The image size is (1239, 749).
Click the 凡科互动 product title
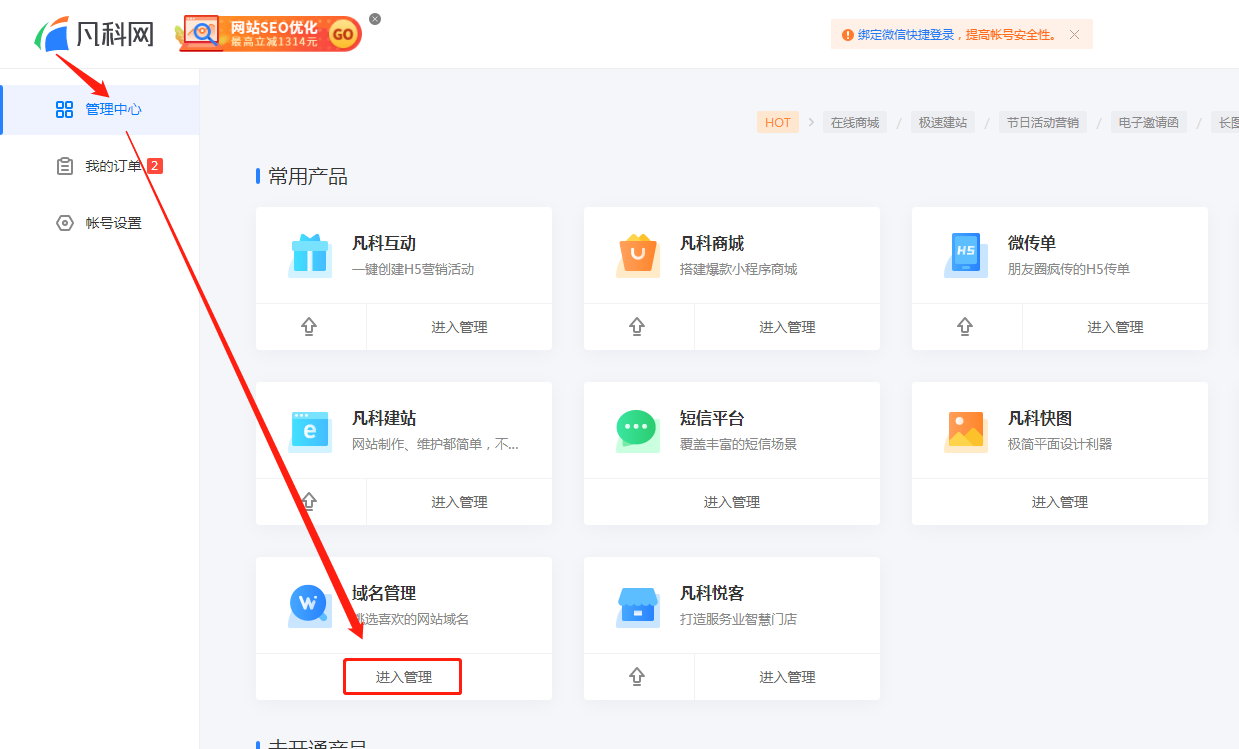(384, 244)
